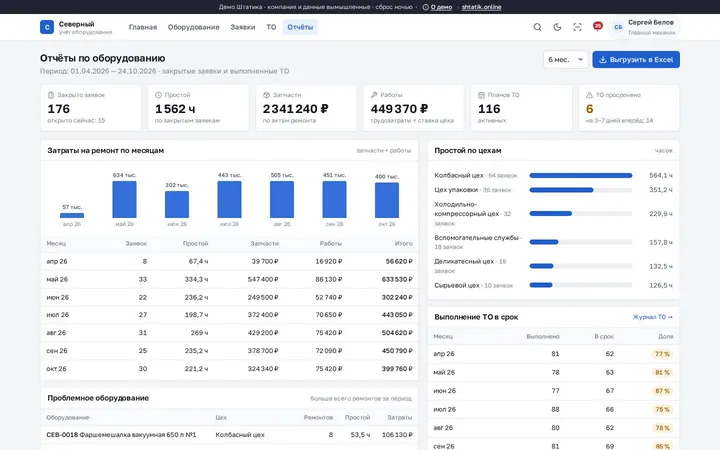Click the Ремонтов column header

click(318, 417)
